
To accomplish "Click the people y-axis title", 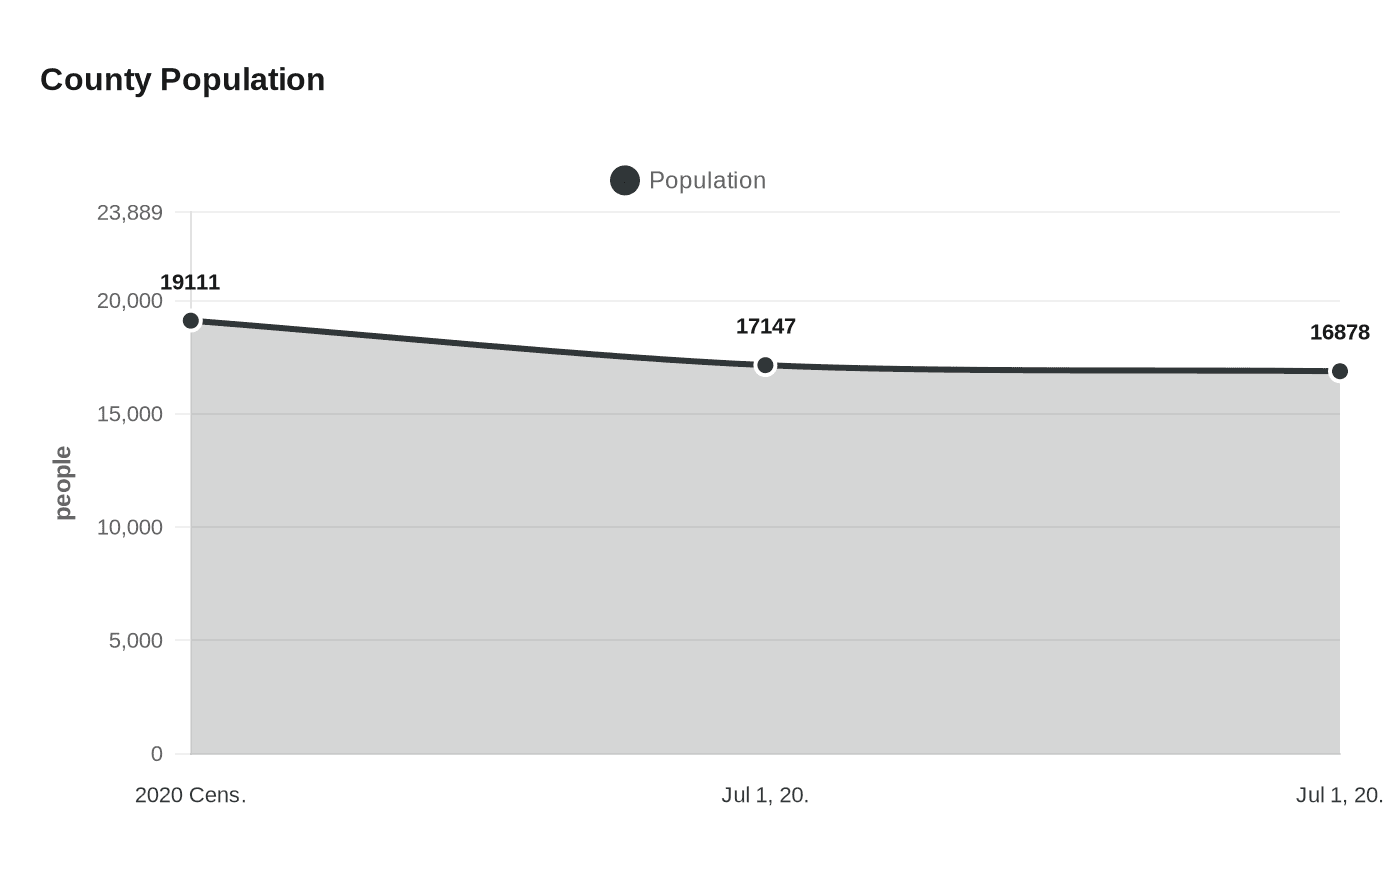I will (x=64, y=483).
